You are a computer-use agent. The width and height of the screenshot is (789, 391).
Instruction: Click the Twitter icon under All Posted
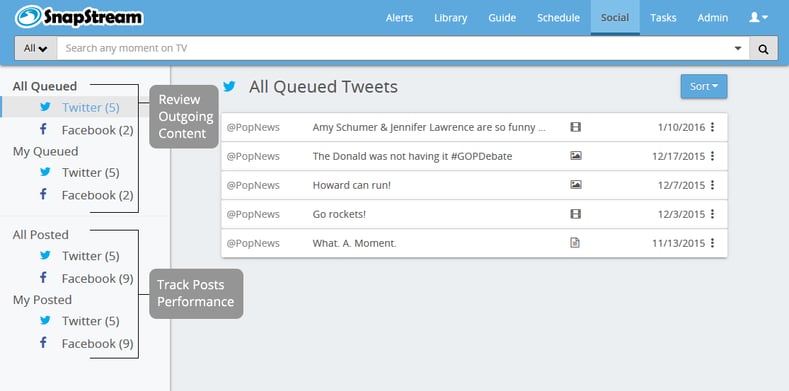point(45,255)
